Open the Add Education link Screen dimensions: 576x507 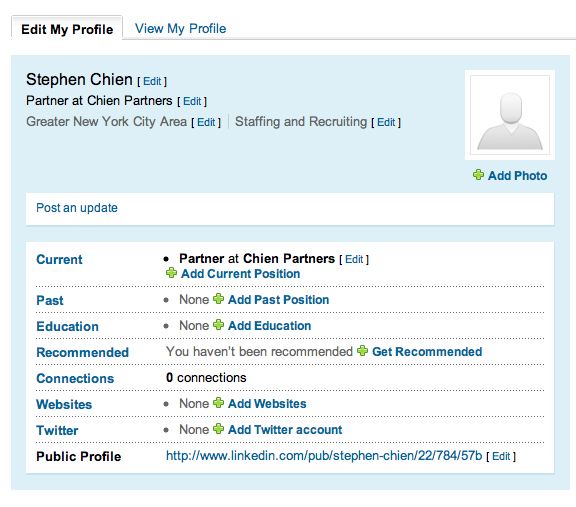pyautogui.click(x=270, y=326)
